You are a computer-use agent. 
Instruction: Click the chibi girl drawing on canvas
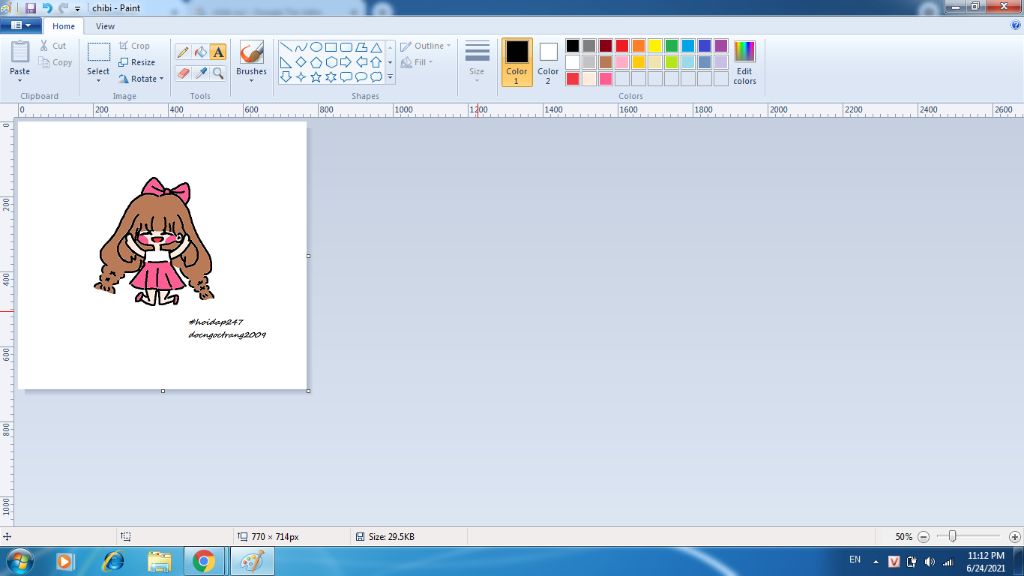[x=155, y=242]
